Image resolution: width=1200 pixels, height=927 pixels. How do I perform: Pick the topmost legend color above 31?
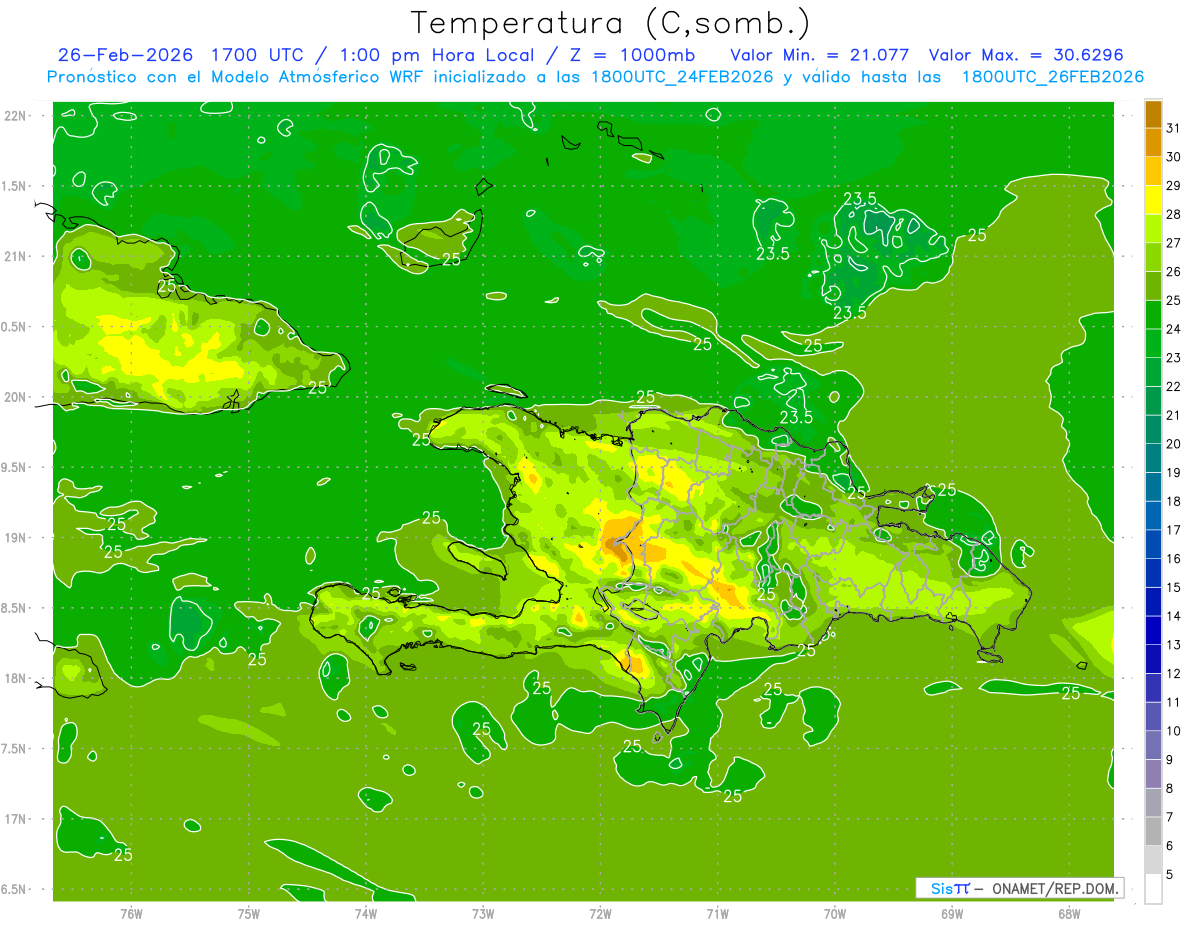pos(1153,115)
